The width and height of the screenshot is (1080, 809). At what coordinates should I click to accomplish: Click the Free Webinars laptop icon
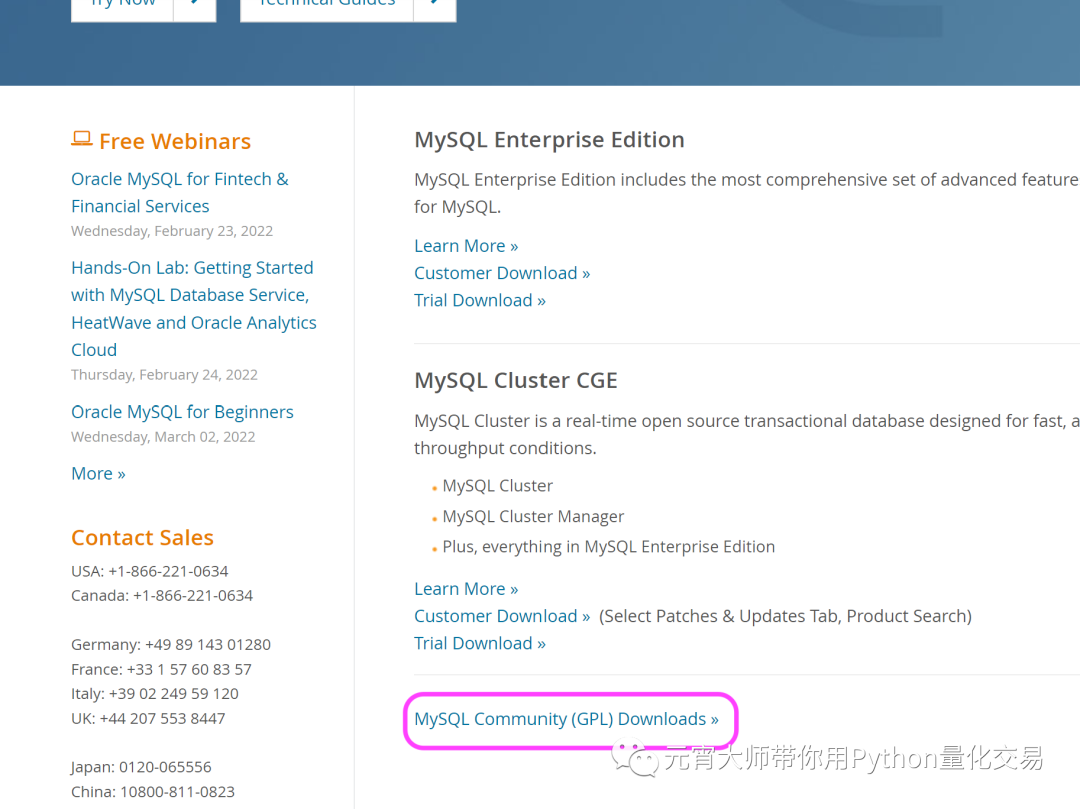click(x=81, y=139)
